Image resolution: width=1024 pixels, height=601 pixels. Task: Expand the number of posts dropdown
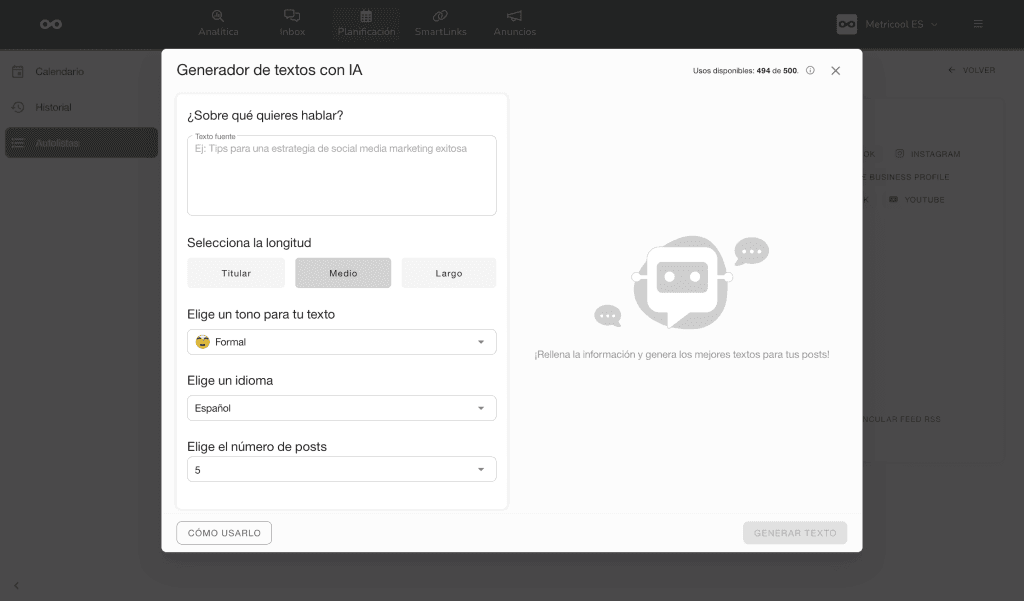tap(342, 469)
